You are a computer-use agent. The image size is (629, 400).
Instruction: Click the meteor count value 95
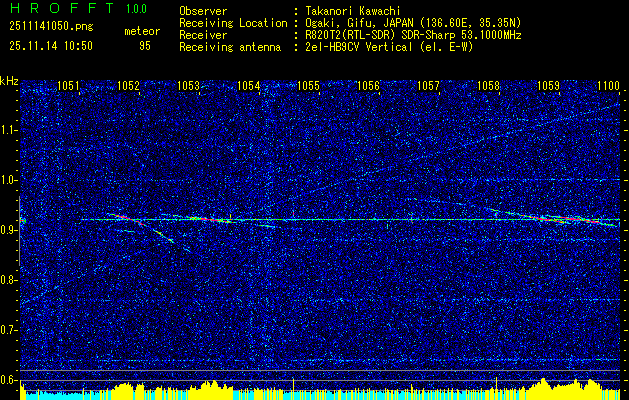click(145, 46)
